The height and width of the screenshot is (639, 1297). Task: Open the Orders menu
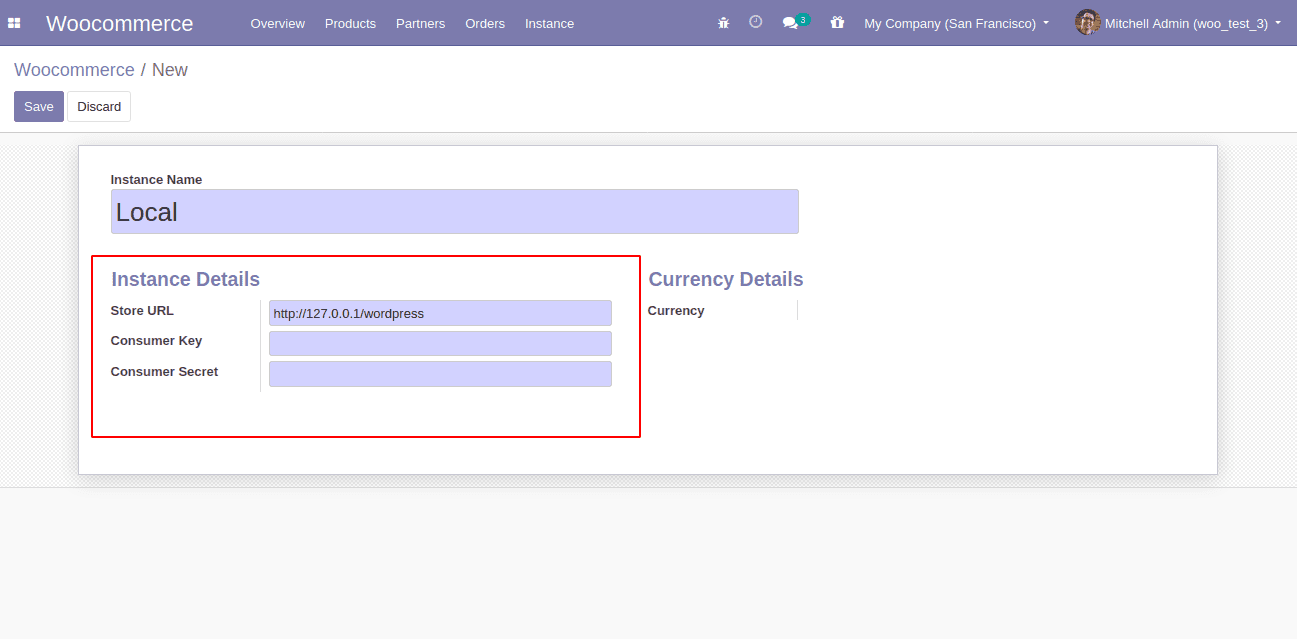click(485, 23)
